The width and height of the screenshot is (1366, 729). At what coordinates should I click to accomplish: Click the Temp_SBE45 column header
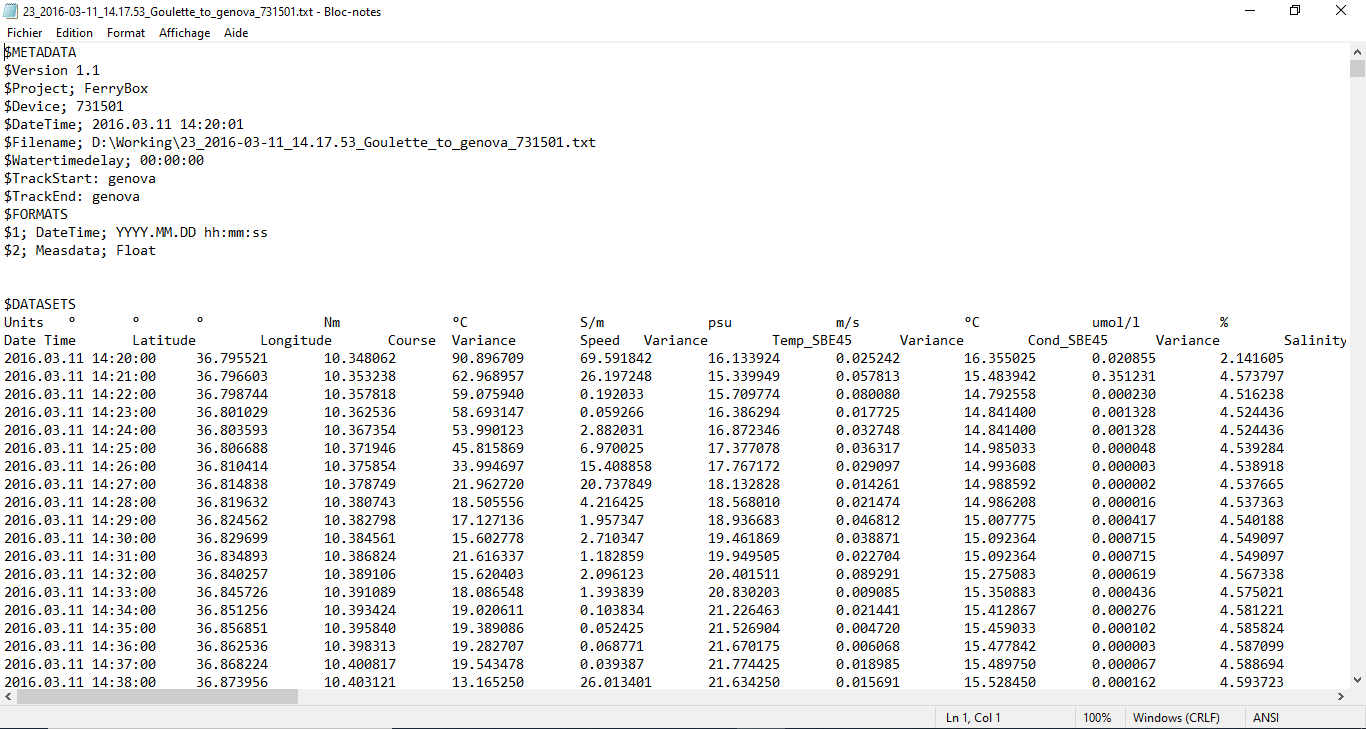coord(812,340)
